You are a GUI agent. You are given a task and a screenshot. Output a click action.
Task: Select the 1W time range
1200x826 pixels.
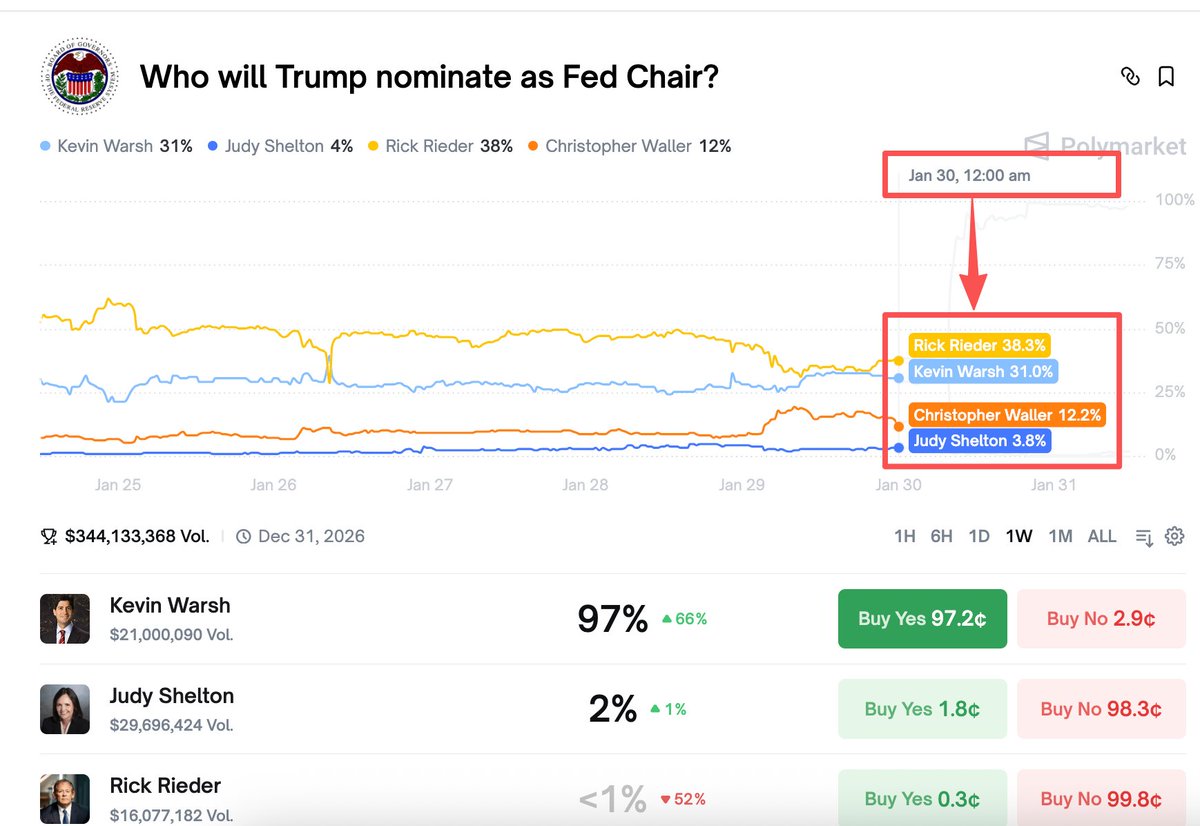coord(1019,536)
